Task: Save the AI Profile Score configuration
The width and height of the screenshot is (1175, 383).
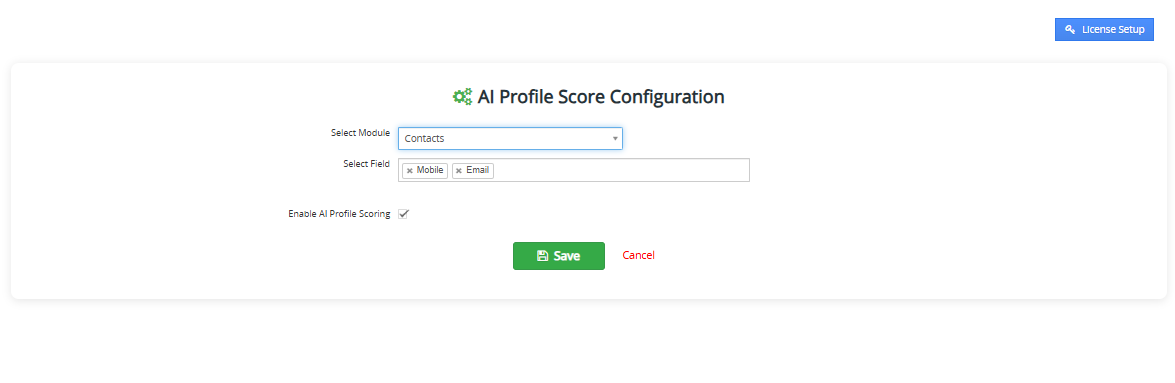Action: [559, 256]
